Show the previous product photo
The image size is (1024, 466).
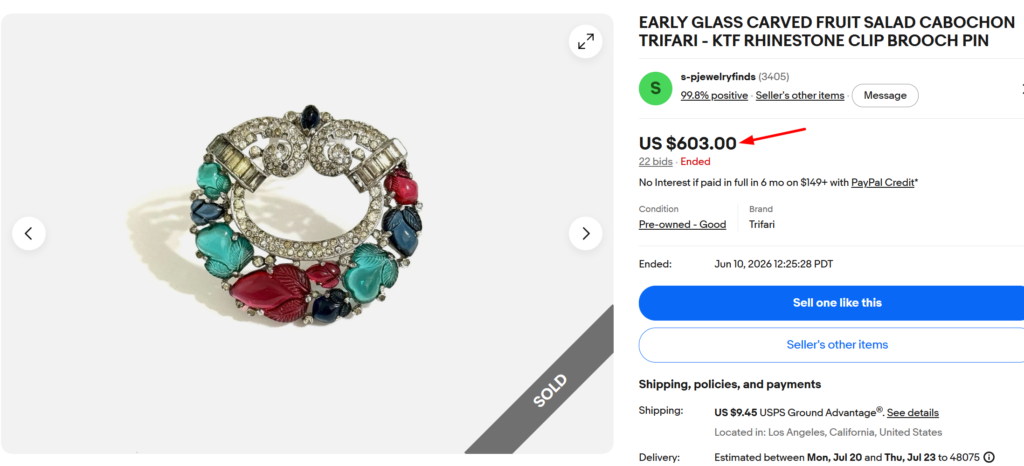pos(29,233)
